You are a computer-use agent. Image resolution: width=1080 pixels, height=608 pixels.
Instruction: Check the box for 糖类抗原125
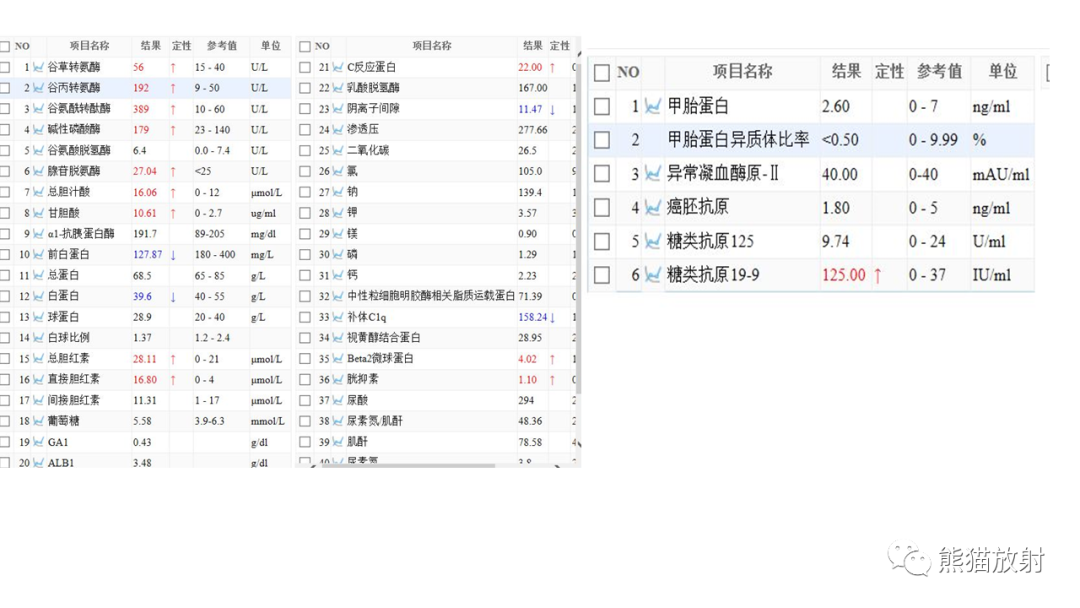click(602, 241)
